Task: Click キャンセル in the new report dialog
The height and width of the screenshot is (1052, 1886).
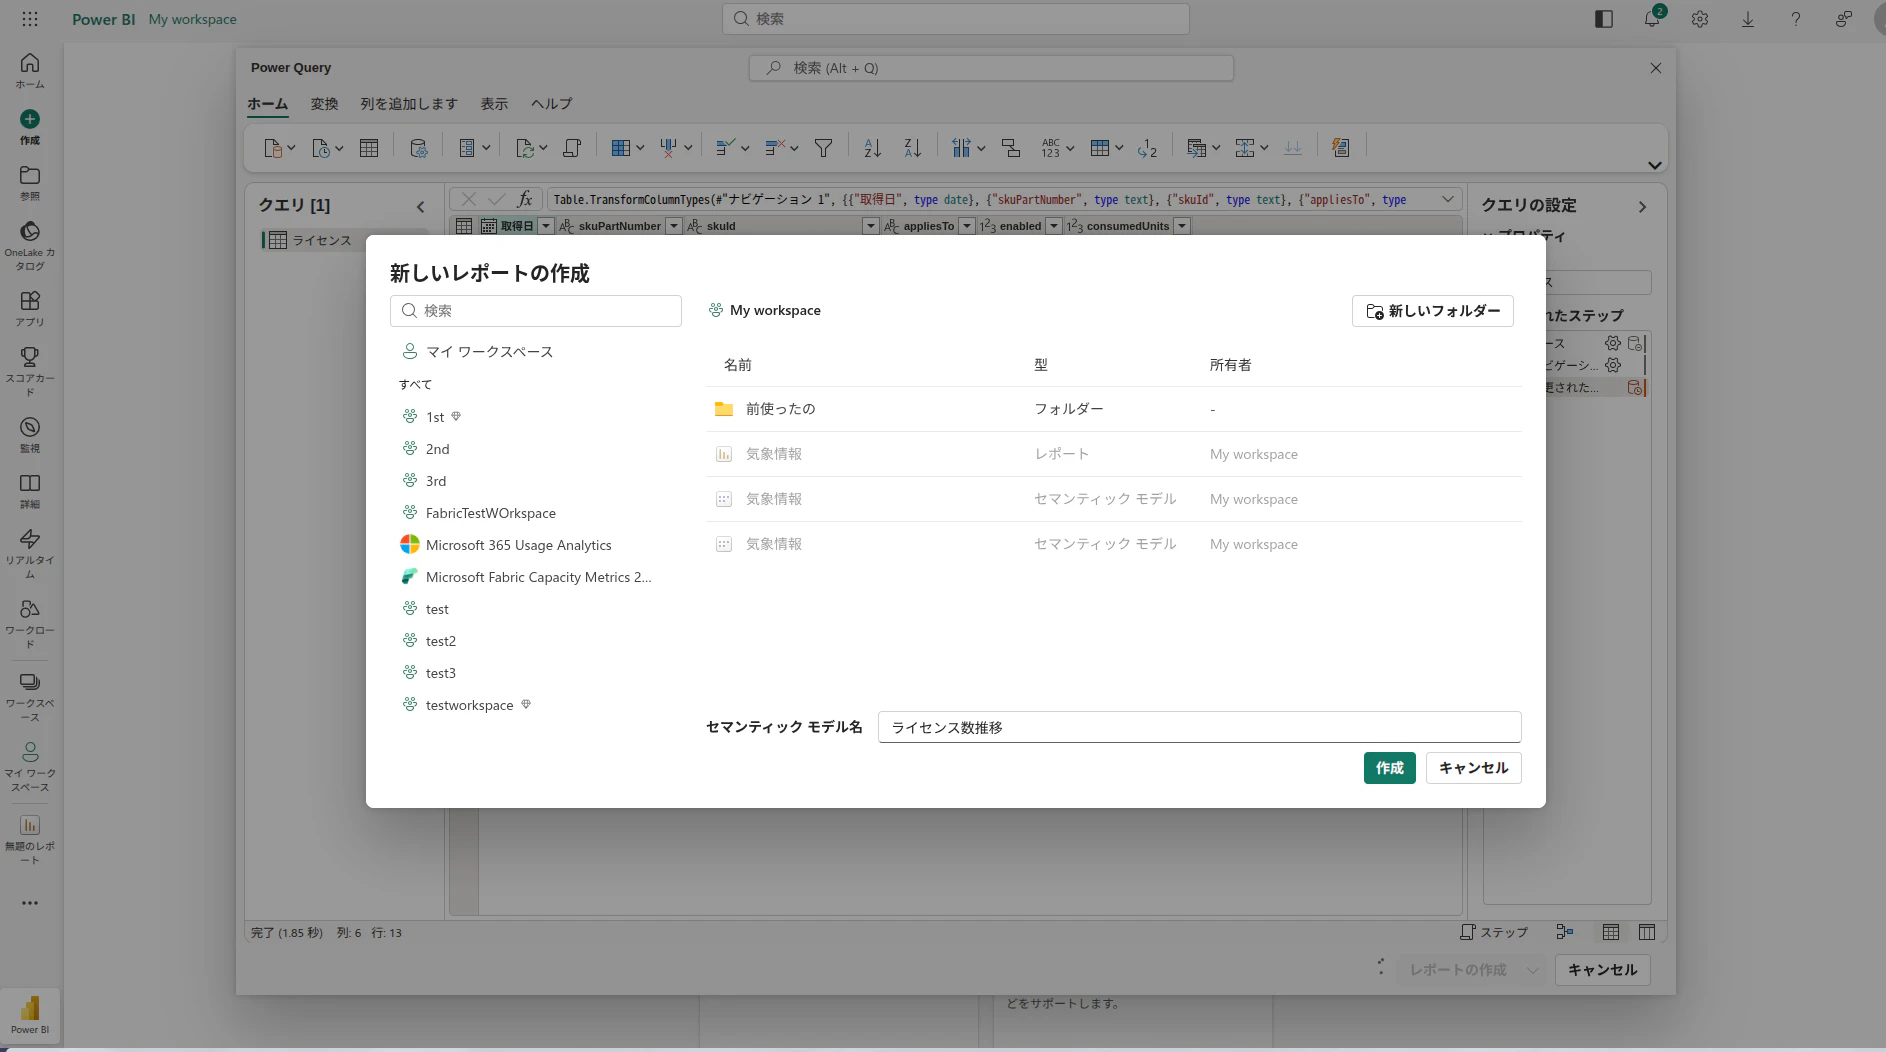Action: 1474,768
